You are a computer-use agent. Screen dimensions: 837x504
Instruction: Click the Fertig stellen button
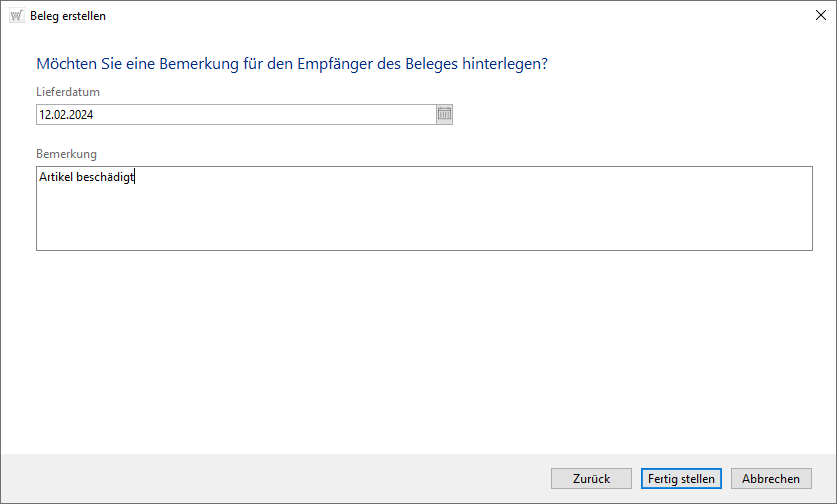coord(681,479)
